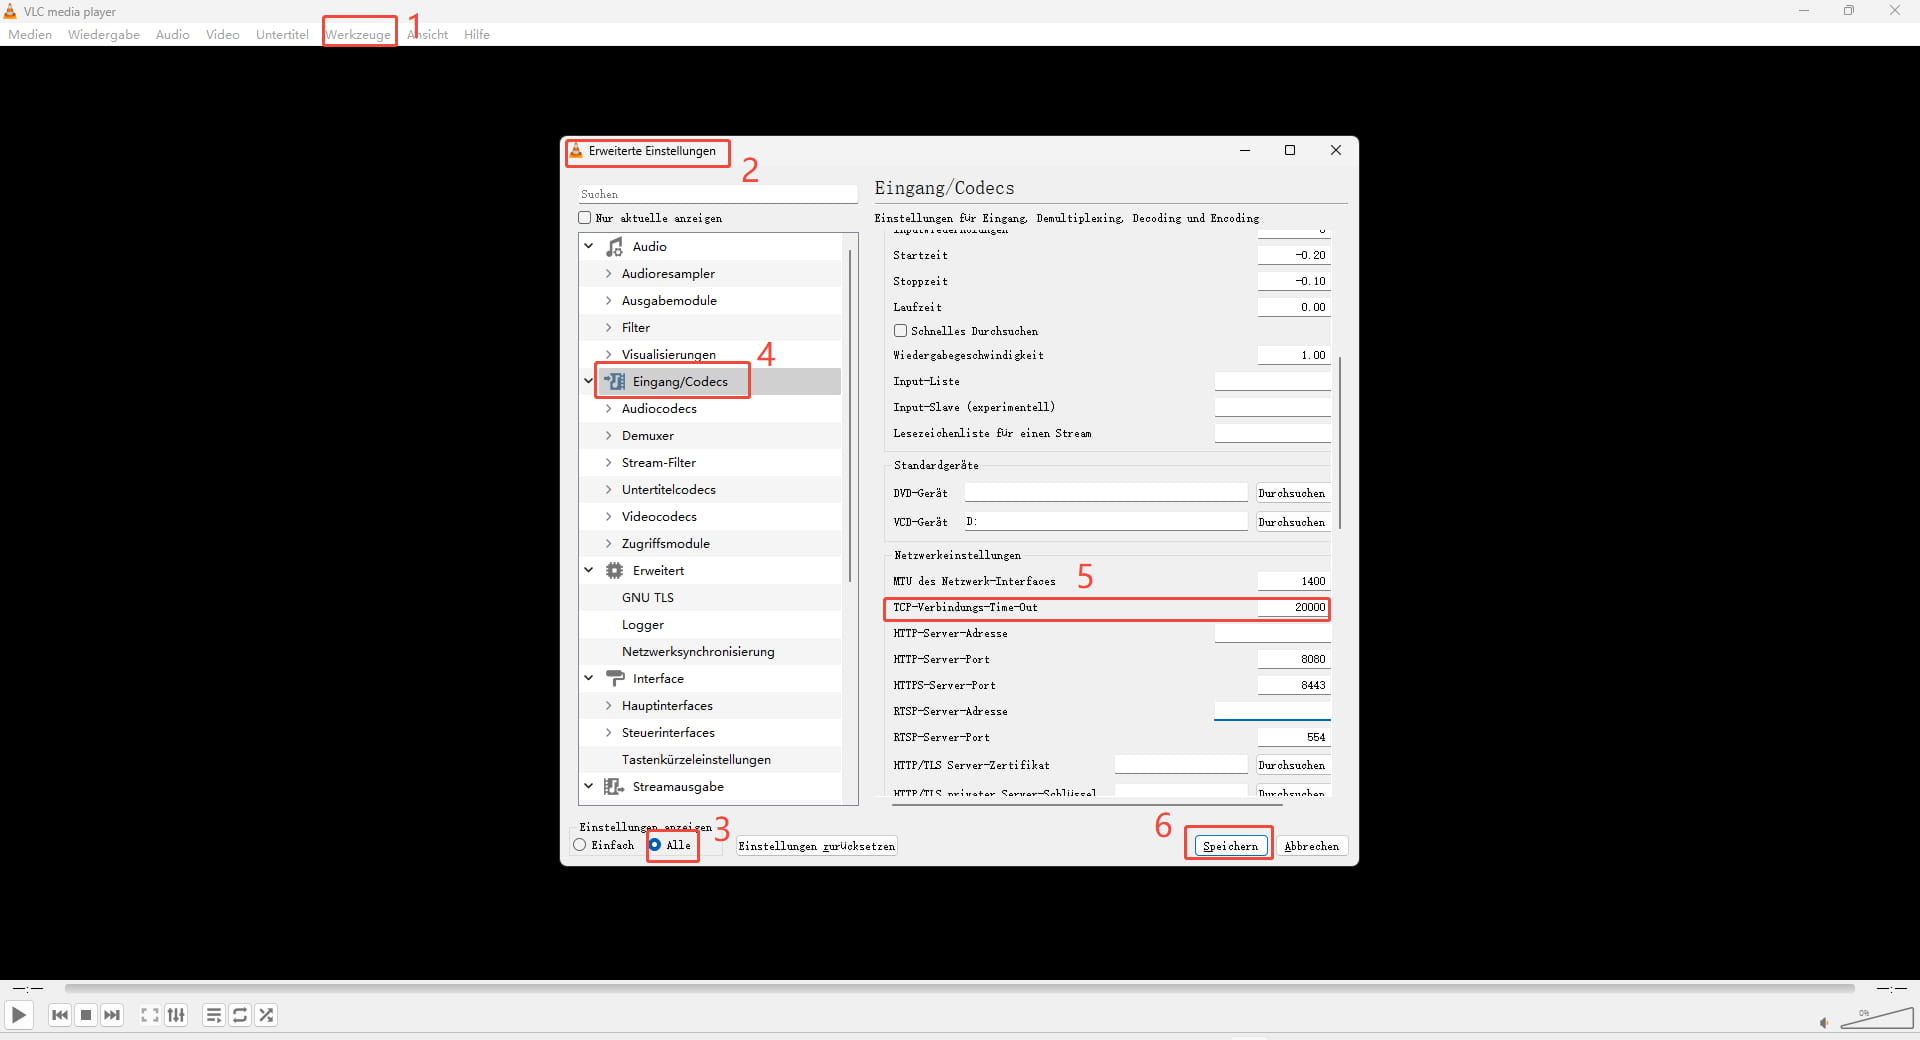The image size is (1920, 1040).
Task: Select Untertitelcodecs tree item
Action: tap(669, 490)
